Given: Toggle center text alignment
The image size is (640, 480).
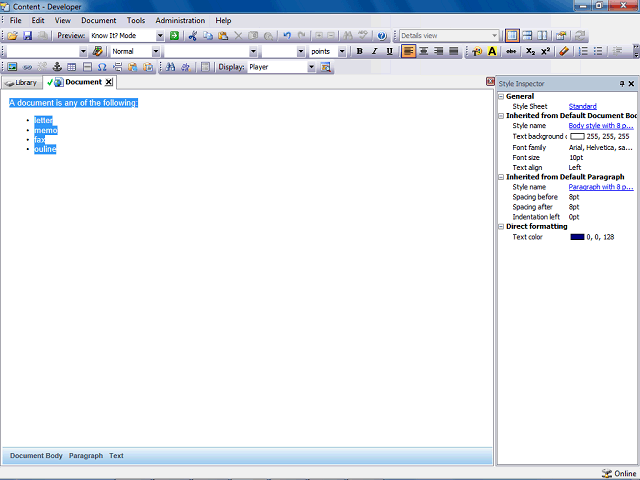Looking at the screenshot, I should tap(424, 51).
